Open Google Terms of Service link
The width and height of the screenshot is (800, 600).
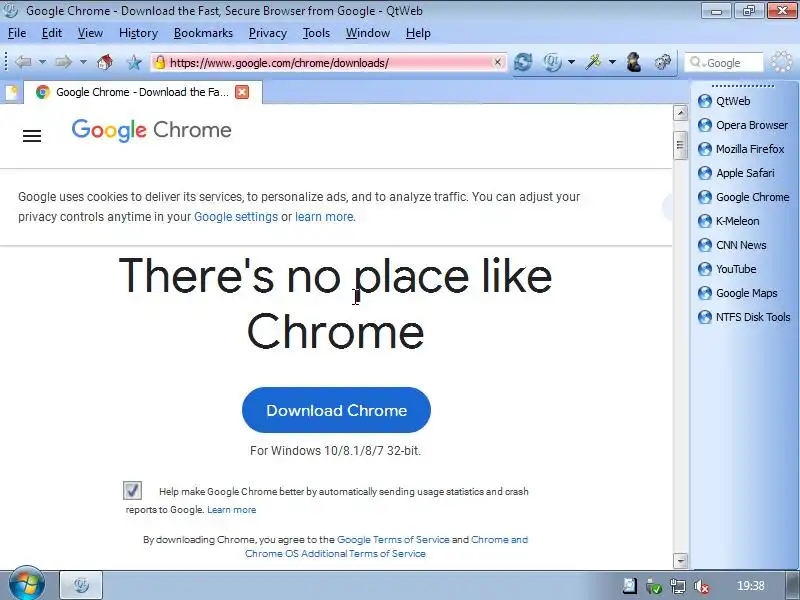pos(393,540)
